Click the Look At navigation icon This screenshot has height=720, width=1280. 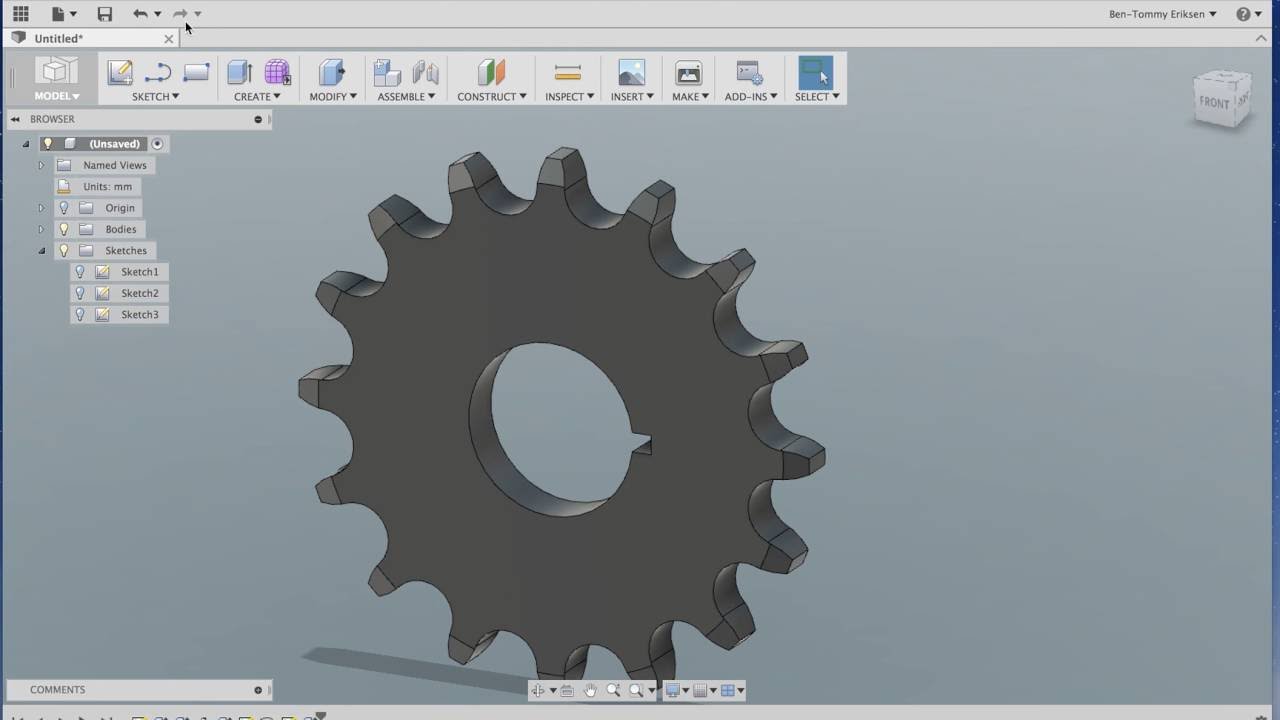tap(567, 690)
